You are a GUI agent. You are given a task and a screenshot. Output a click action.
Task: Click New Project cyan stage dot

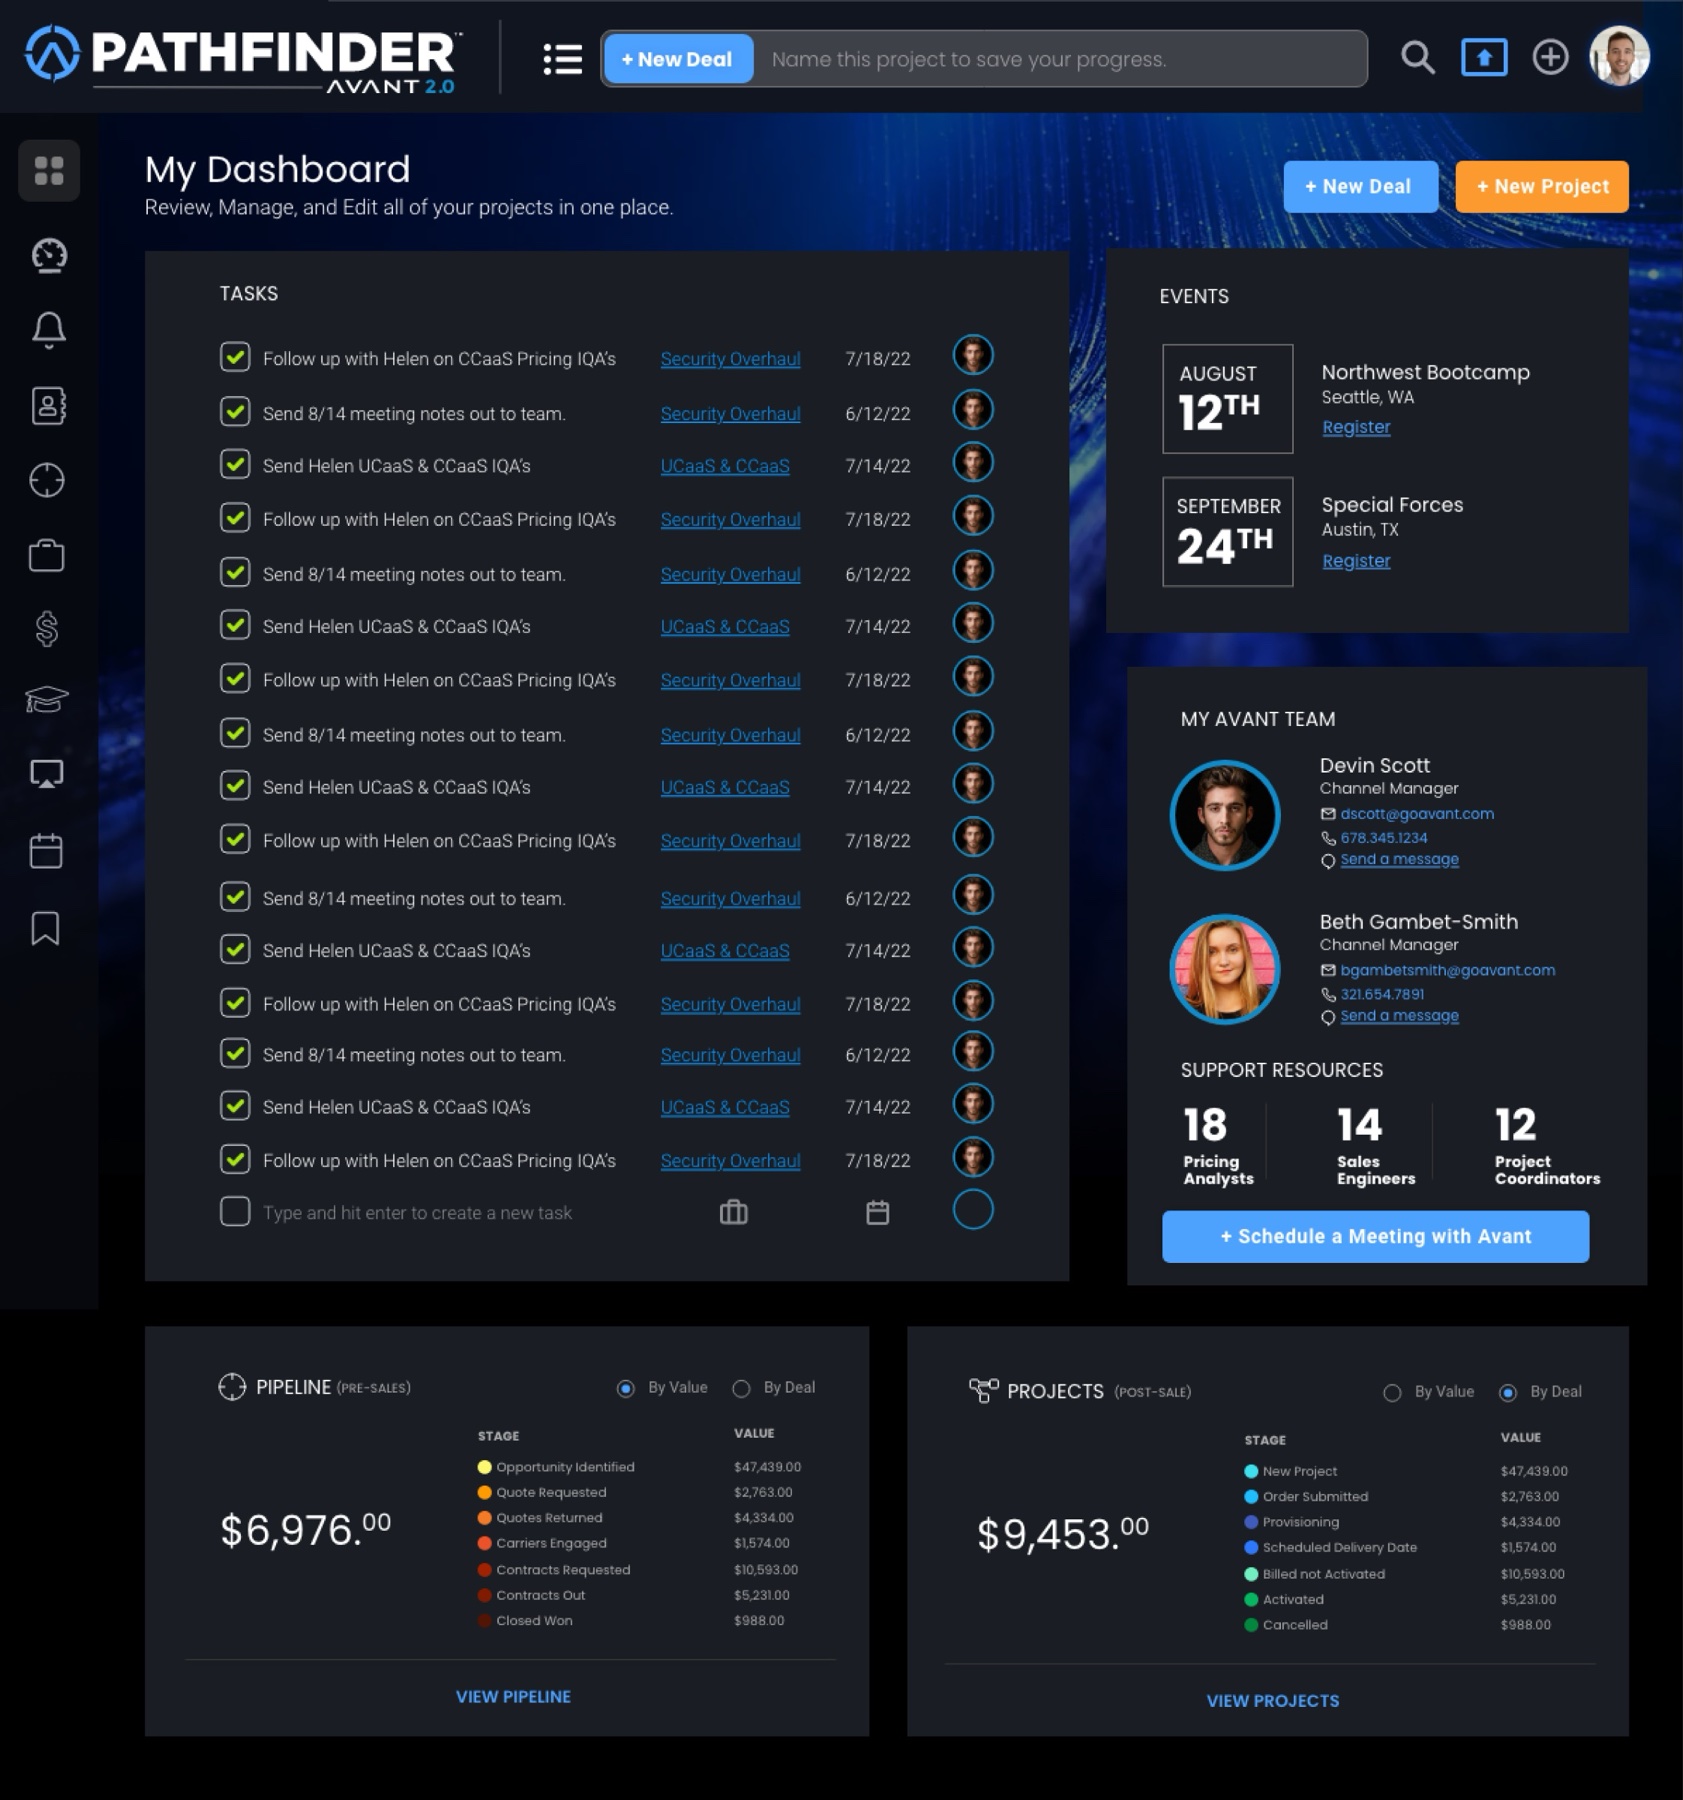[1250, 1471]
